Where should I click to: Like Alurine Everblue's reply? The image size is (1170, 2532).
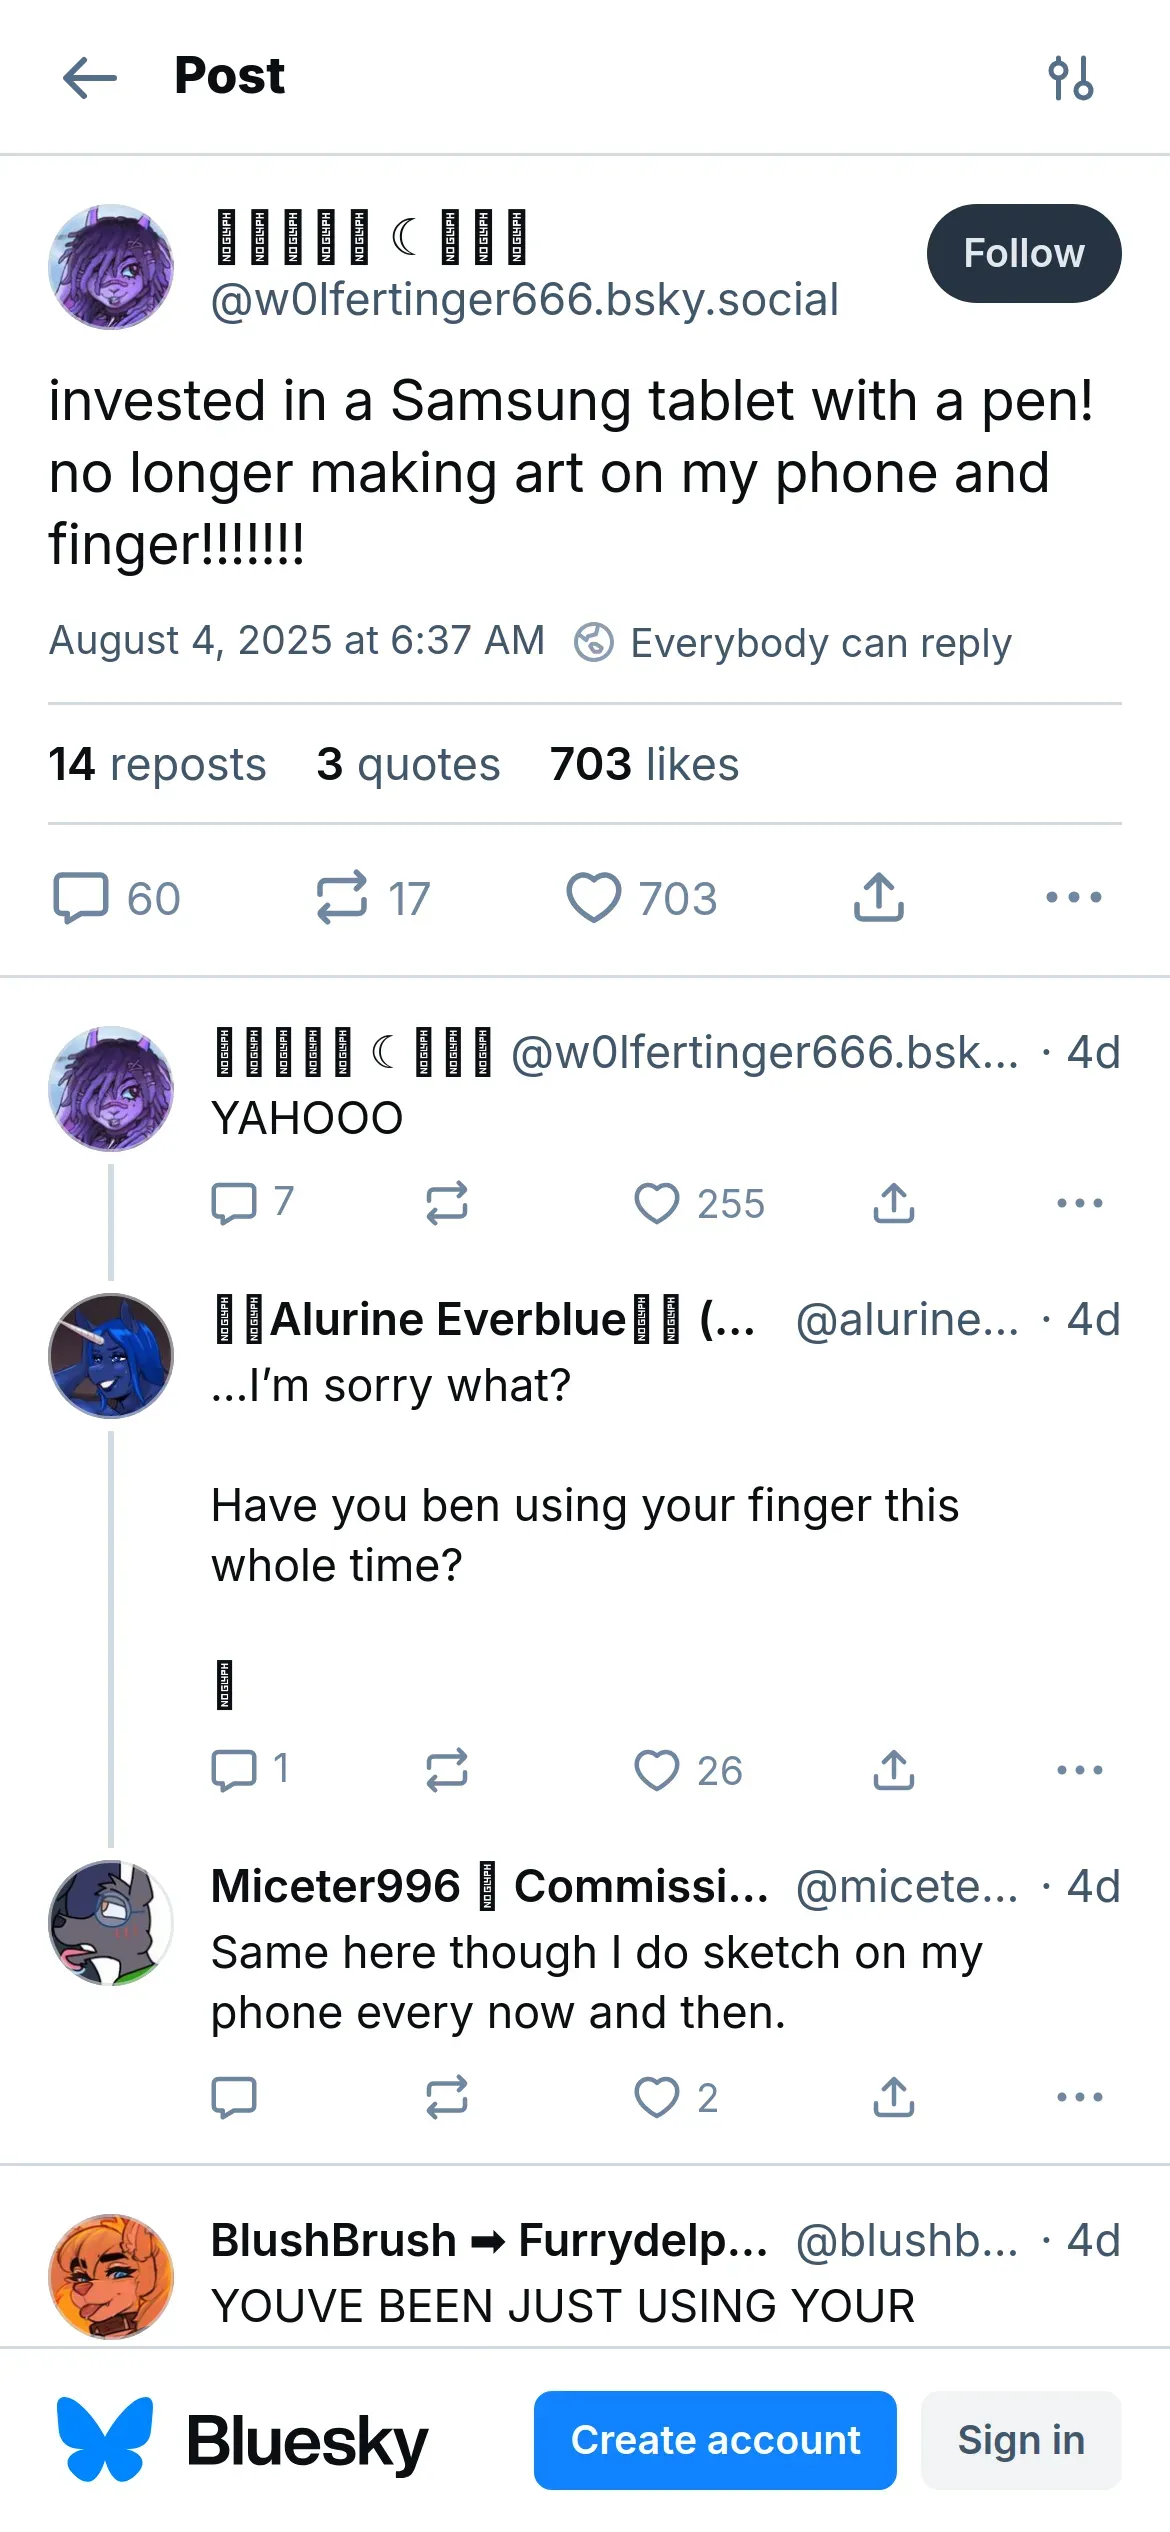point(657,1770)
